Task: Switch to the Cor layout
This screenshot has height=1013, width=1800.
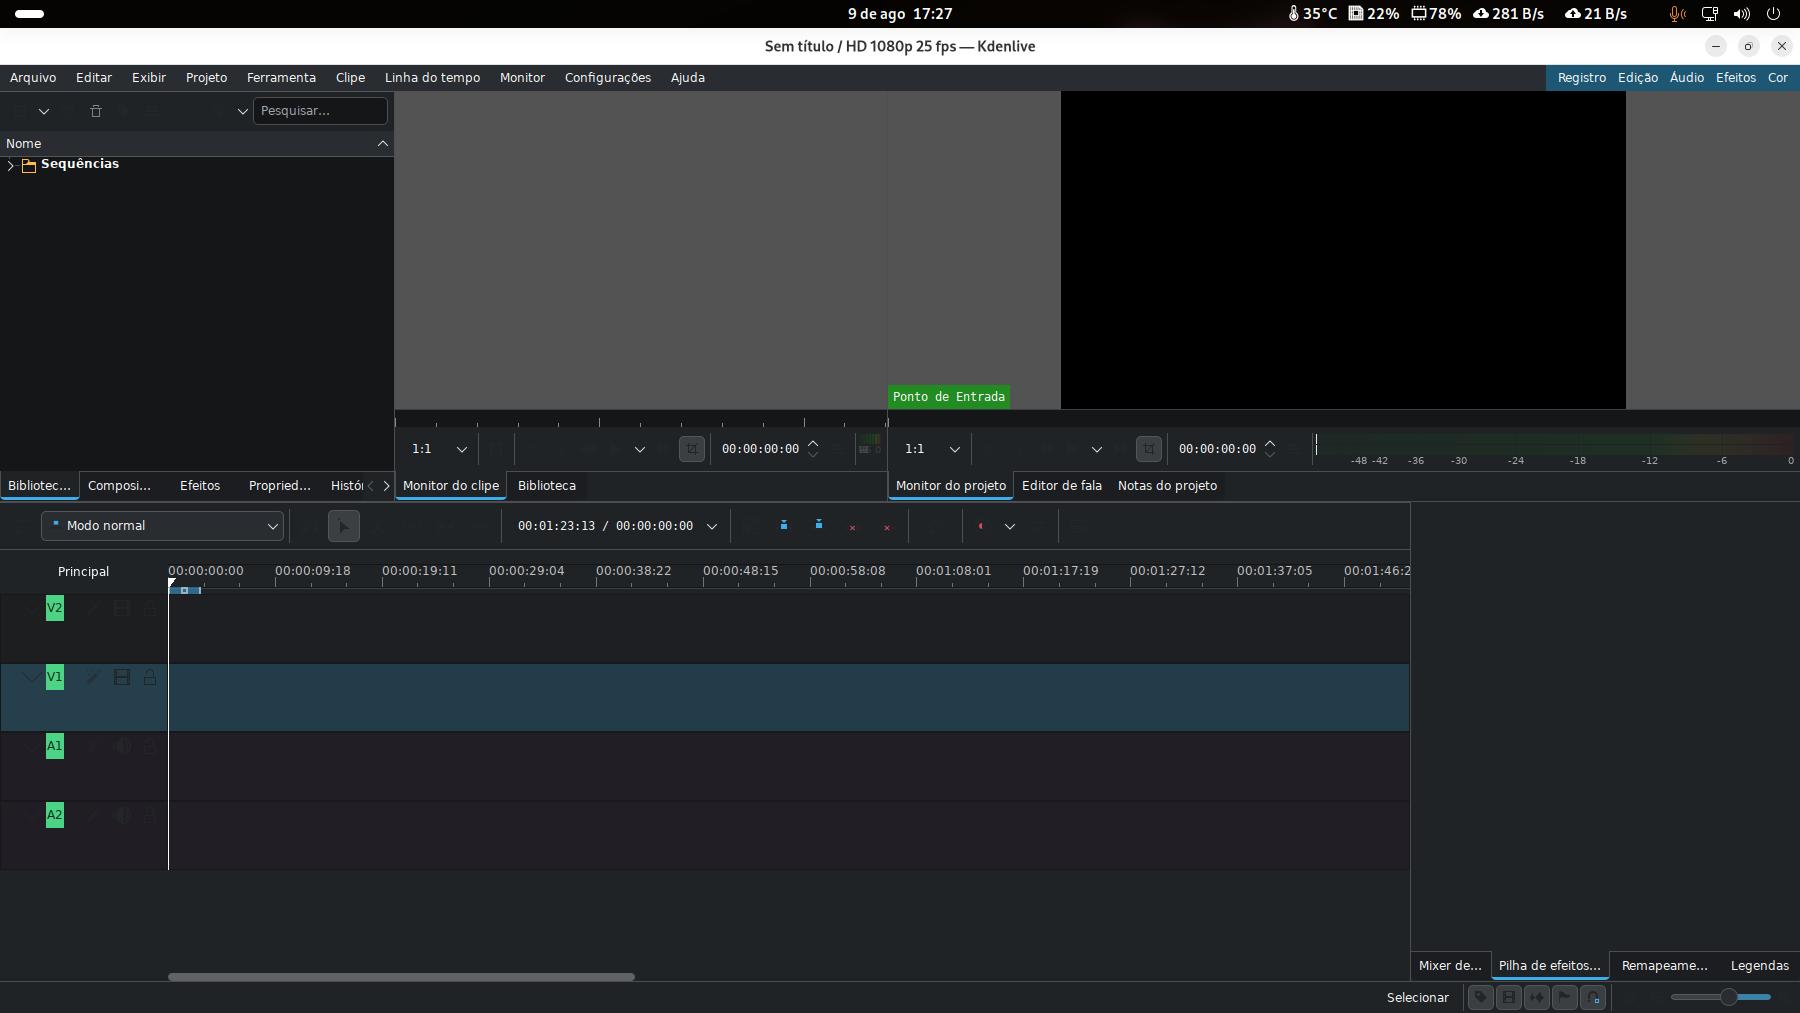Action: [1778, 77]
